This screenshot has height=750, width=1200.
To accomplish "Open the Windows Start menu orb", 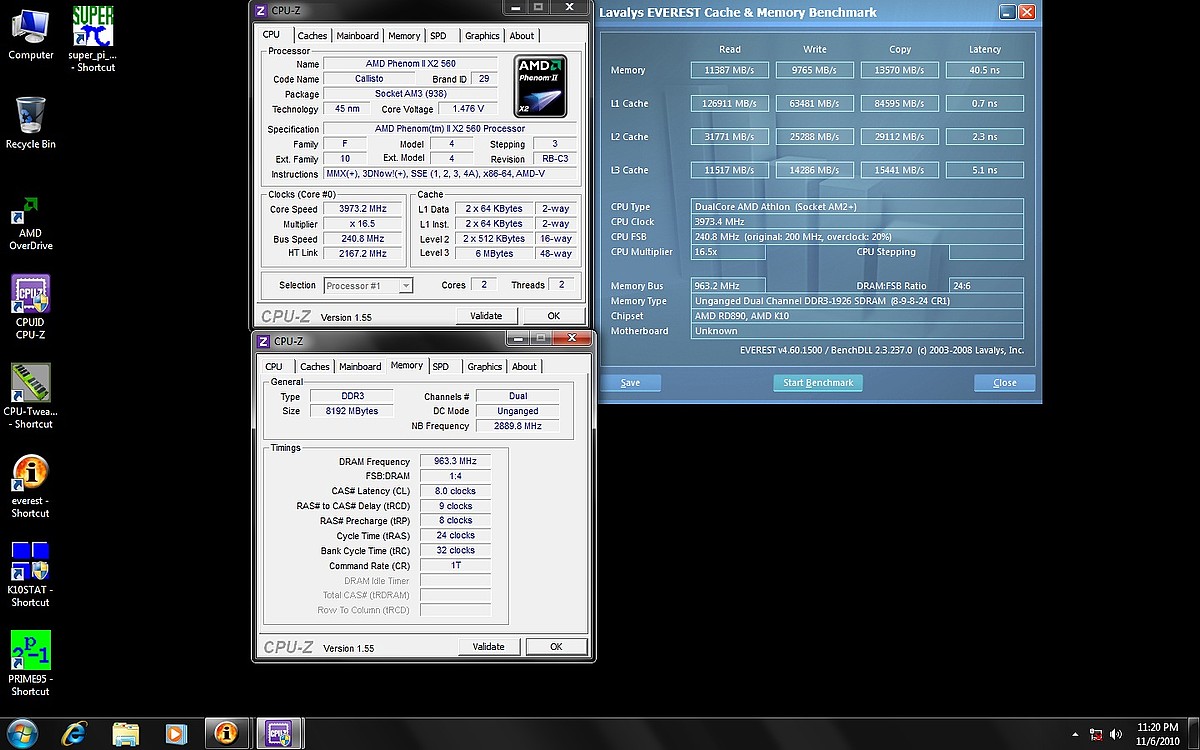I will pyautogui.click(x=22, y=733).
